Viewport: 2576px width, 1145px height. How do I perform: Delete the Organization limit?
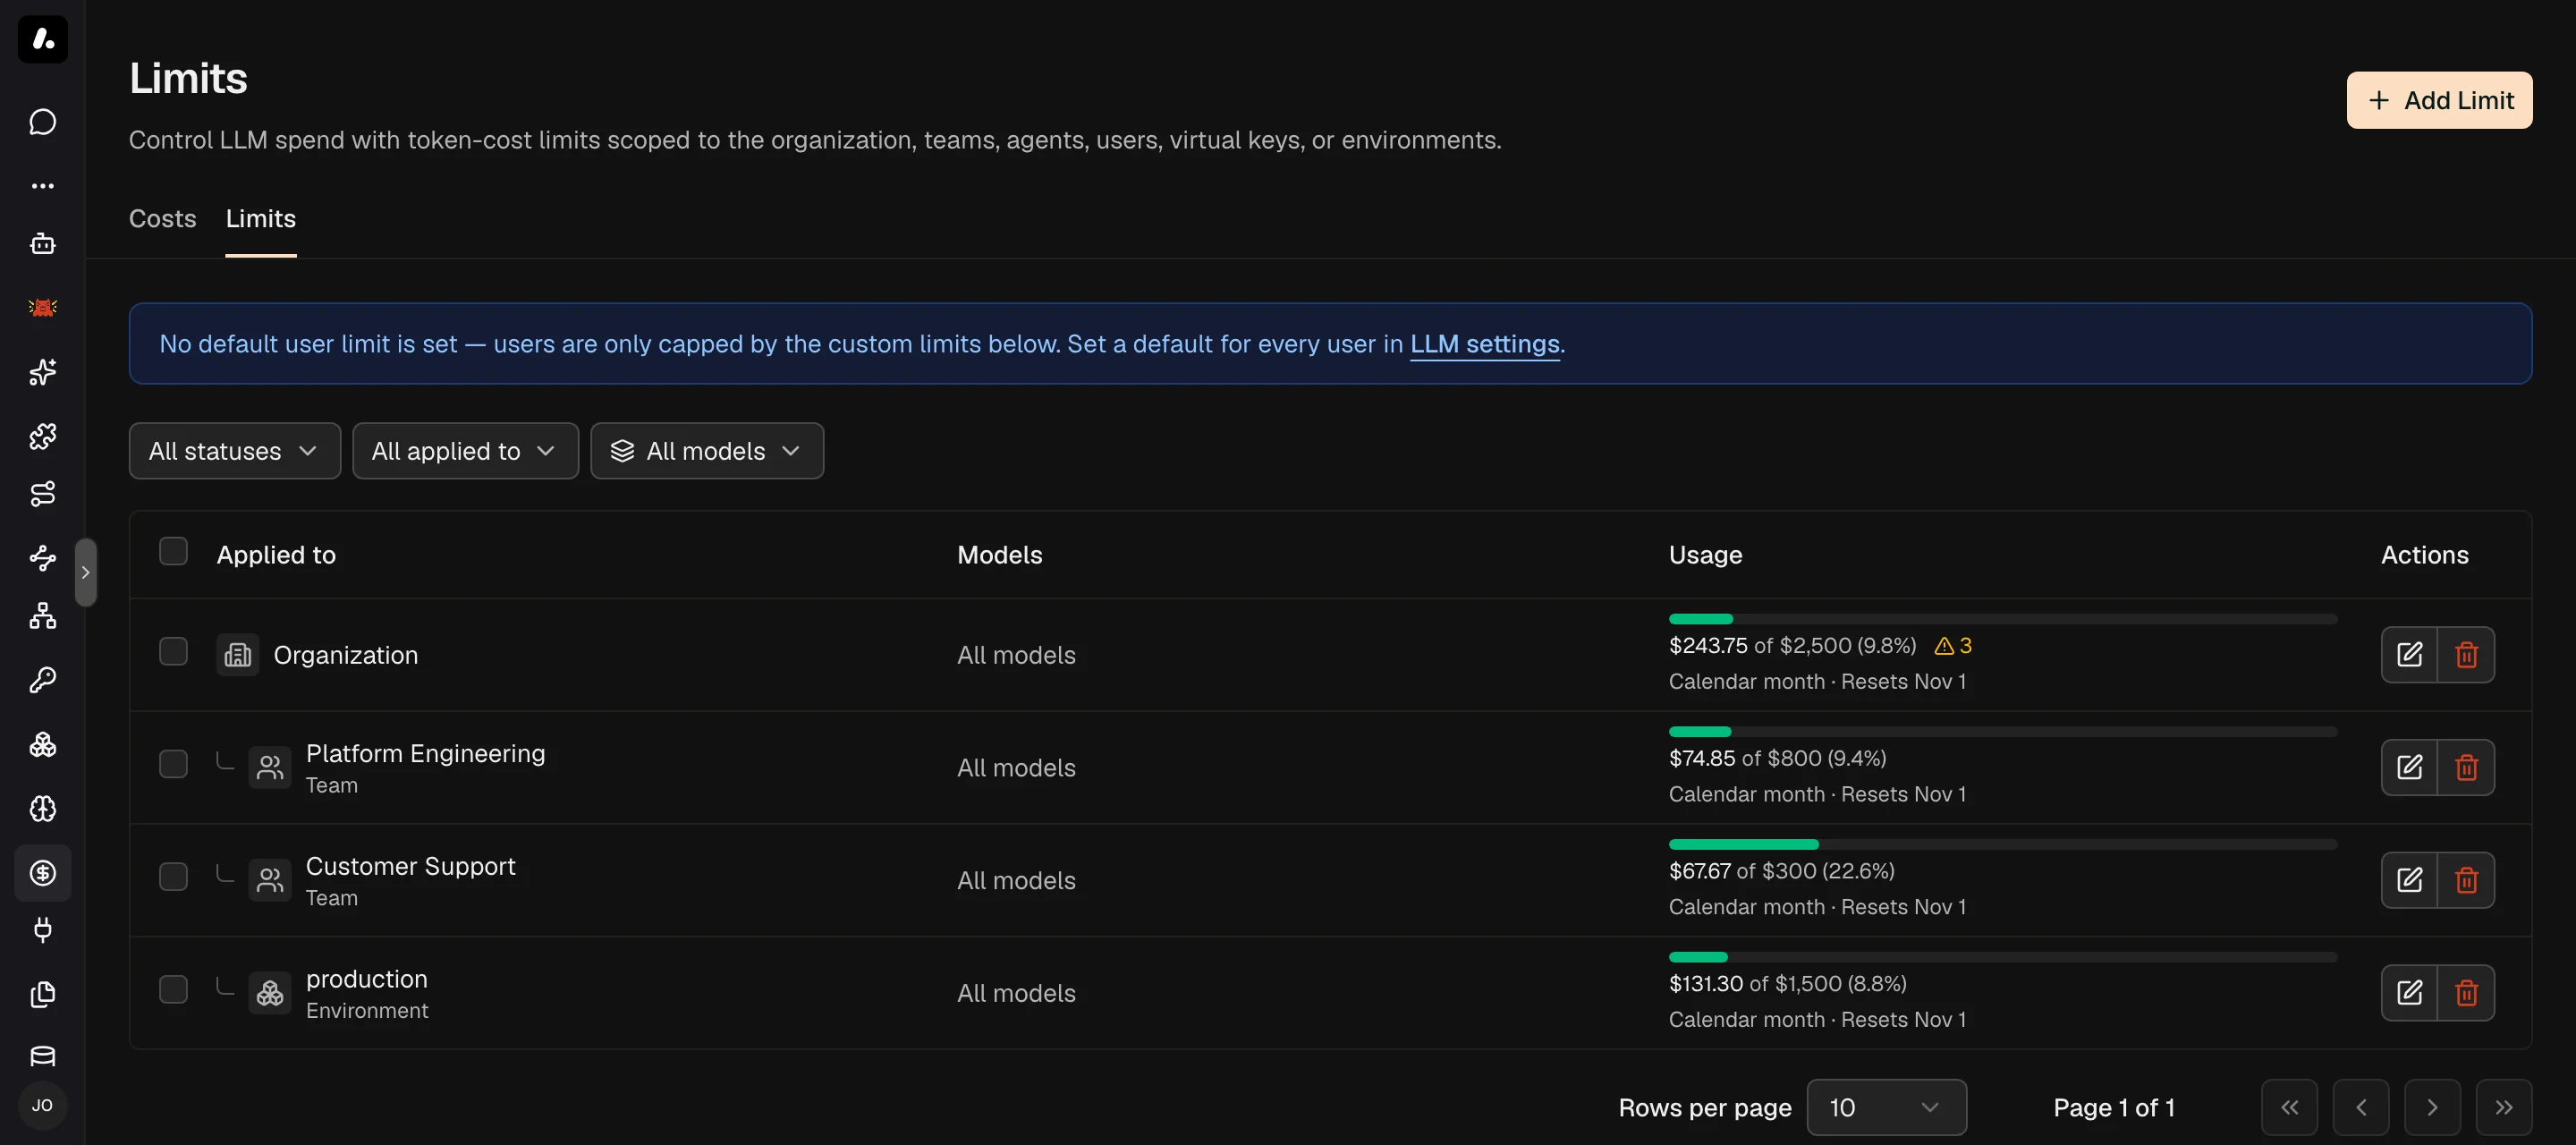coord(2466,655)
